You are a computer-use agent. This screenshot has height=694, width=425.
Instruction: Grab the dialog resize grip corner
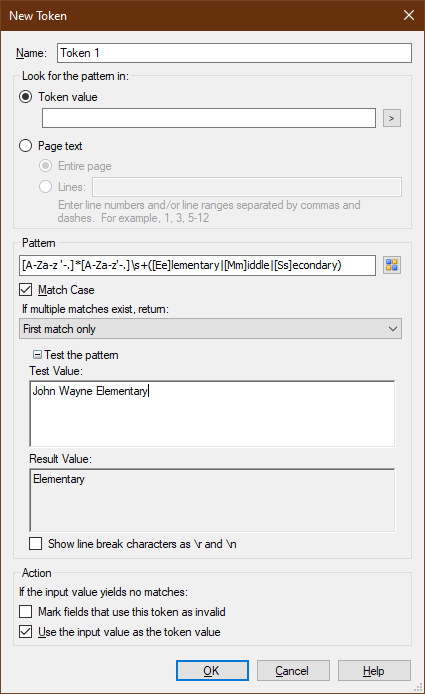click(x=418, y=687)
